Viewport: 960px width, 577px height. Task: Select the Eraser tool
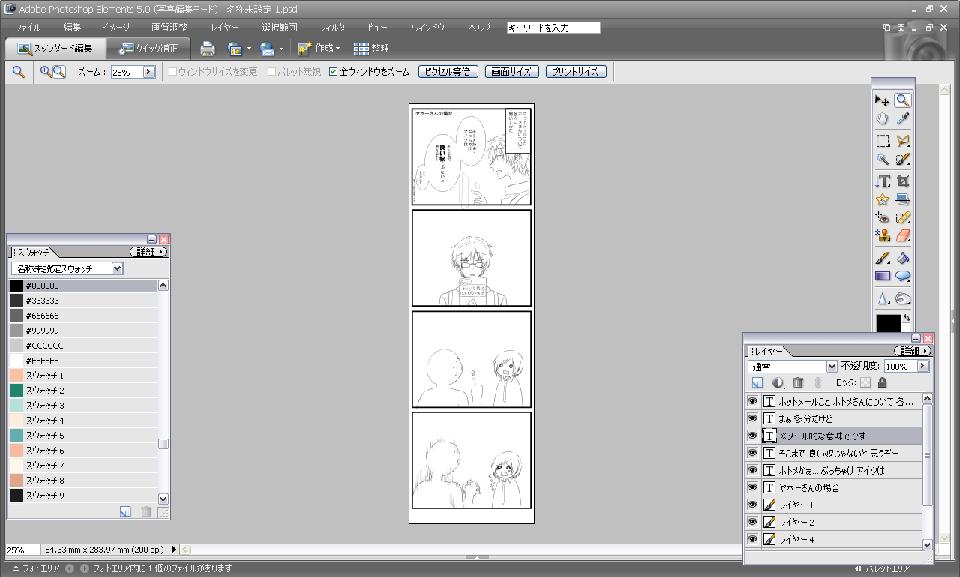coord(902,236)
